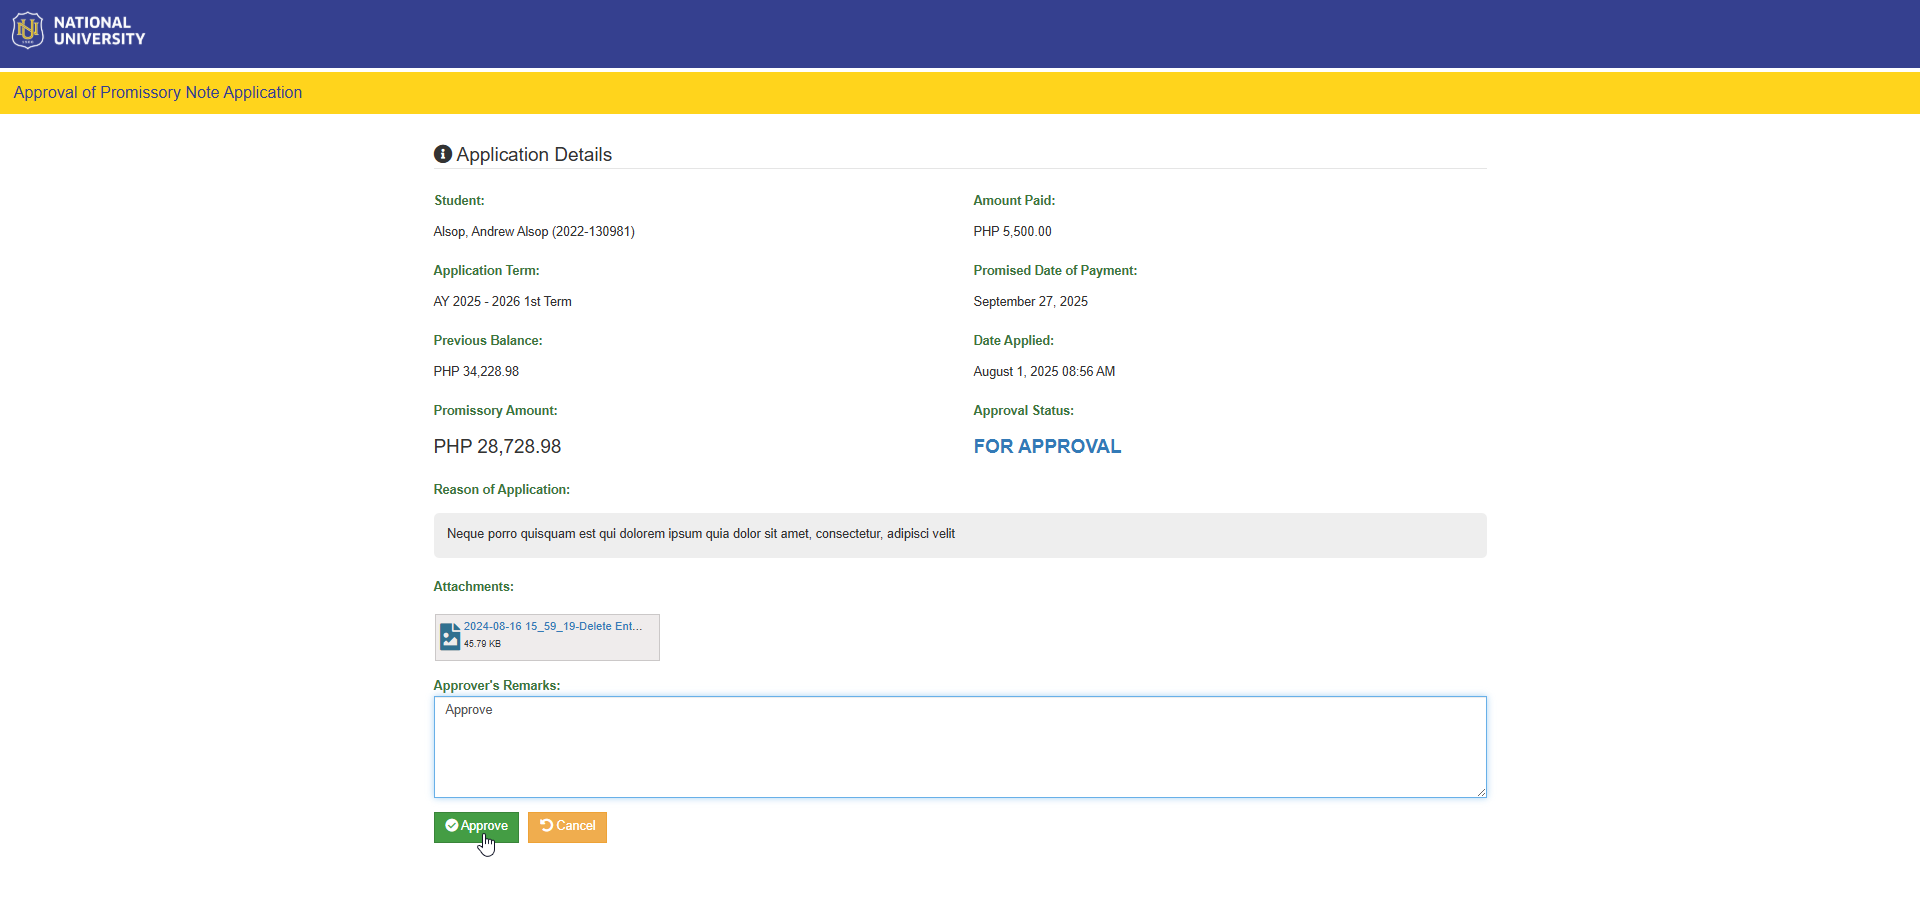Viewport: 1920px width, 910px height.
Task: Grab the remarks textarea resize handle
Action: 1481,792
